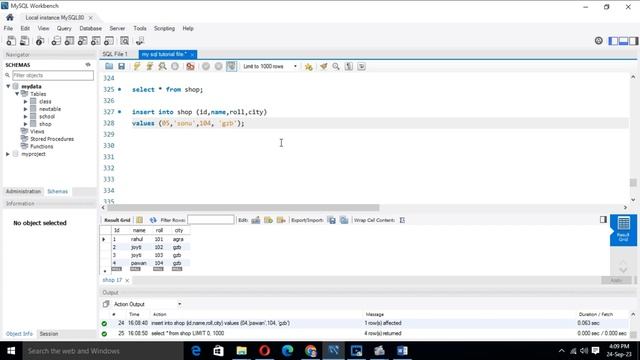Execute statement under cursor icon
This screenshot has height=360, width=640.
click(x=150, y=66)
